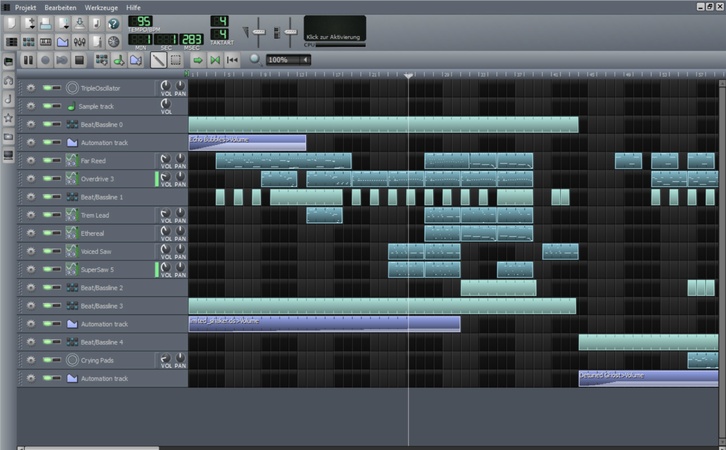Show the controller rack dial icon
The width and height of the screenshot is (726, 450).
pyautogui.click(x=113, y=42)
